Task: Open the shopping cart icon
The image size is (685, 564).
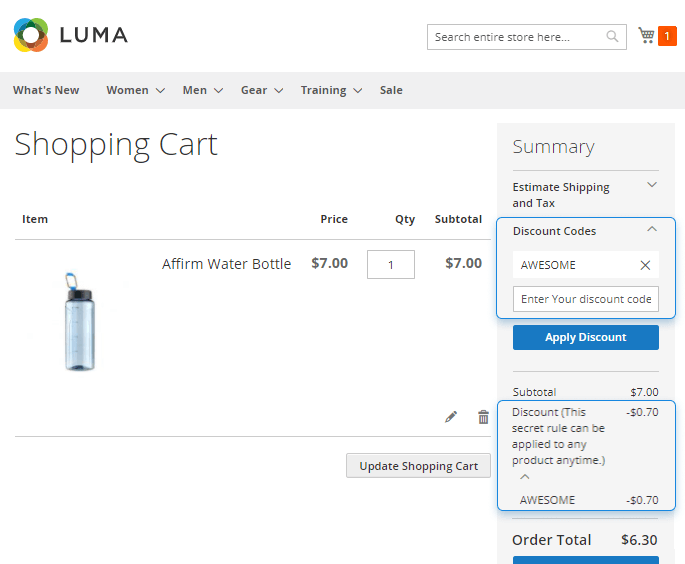Action: pos(646,36)
